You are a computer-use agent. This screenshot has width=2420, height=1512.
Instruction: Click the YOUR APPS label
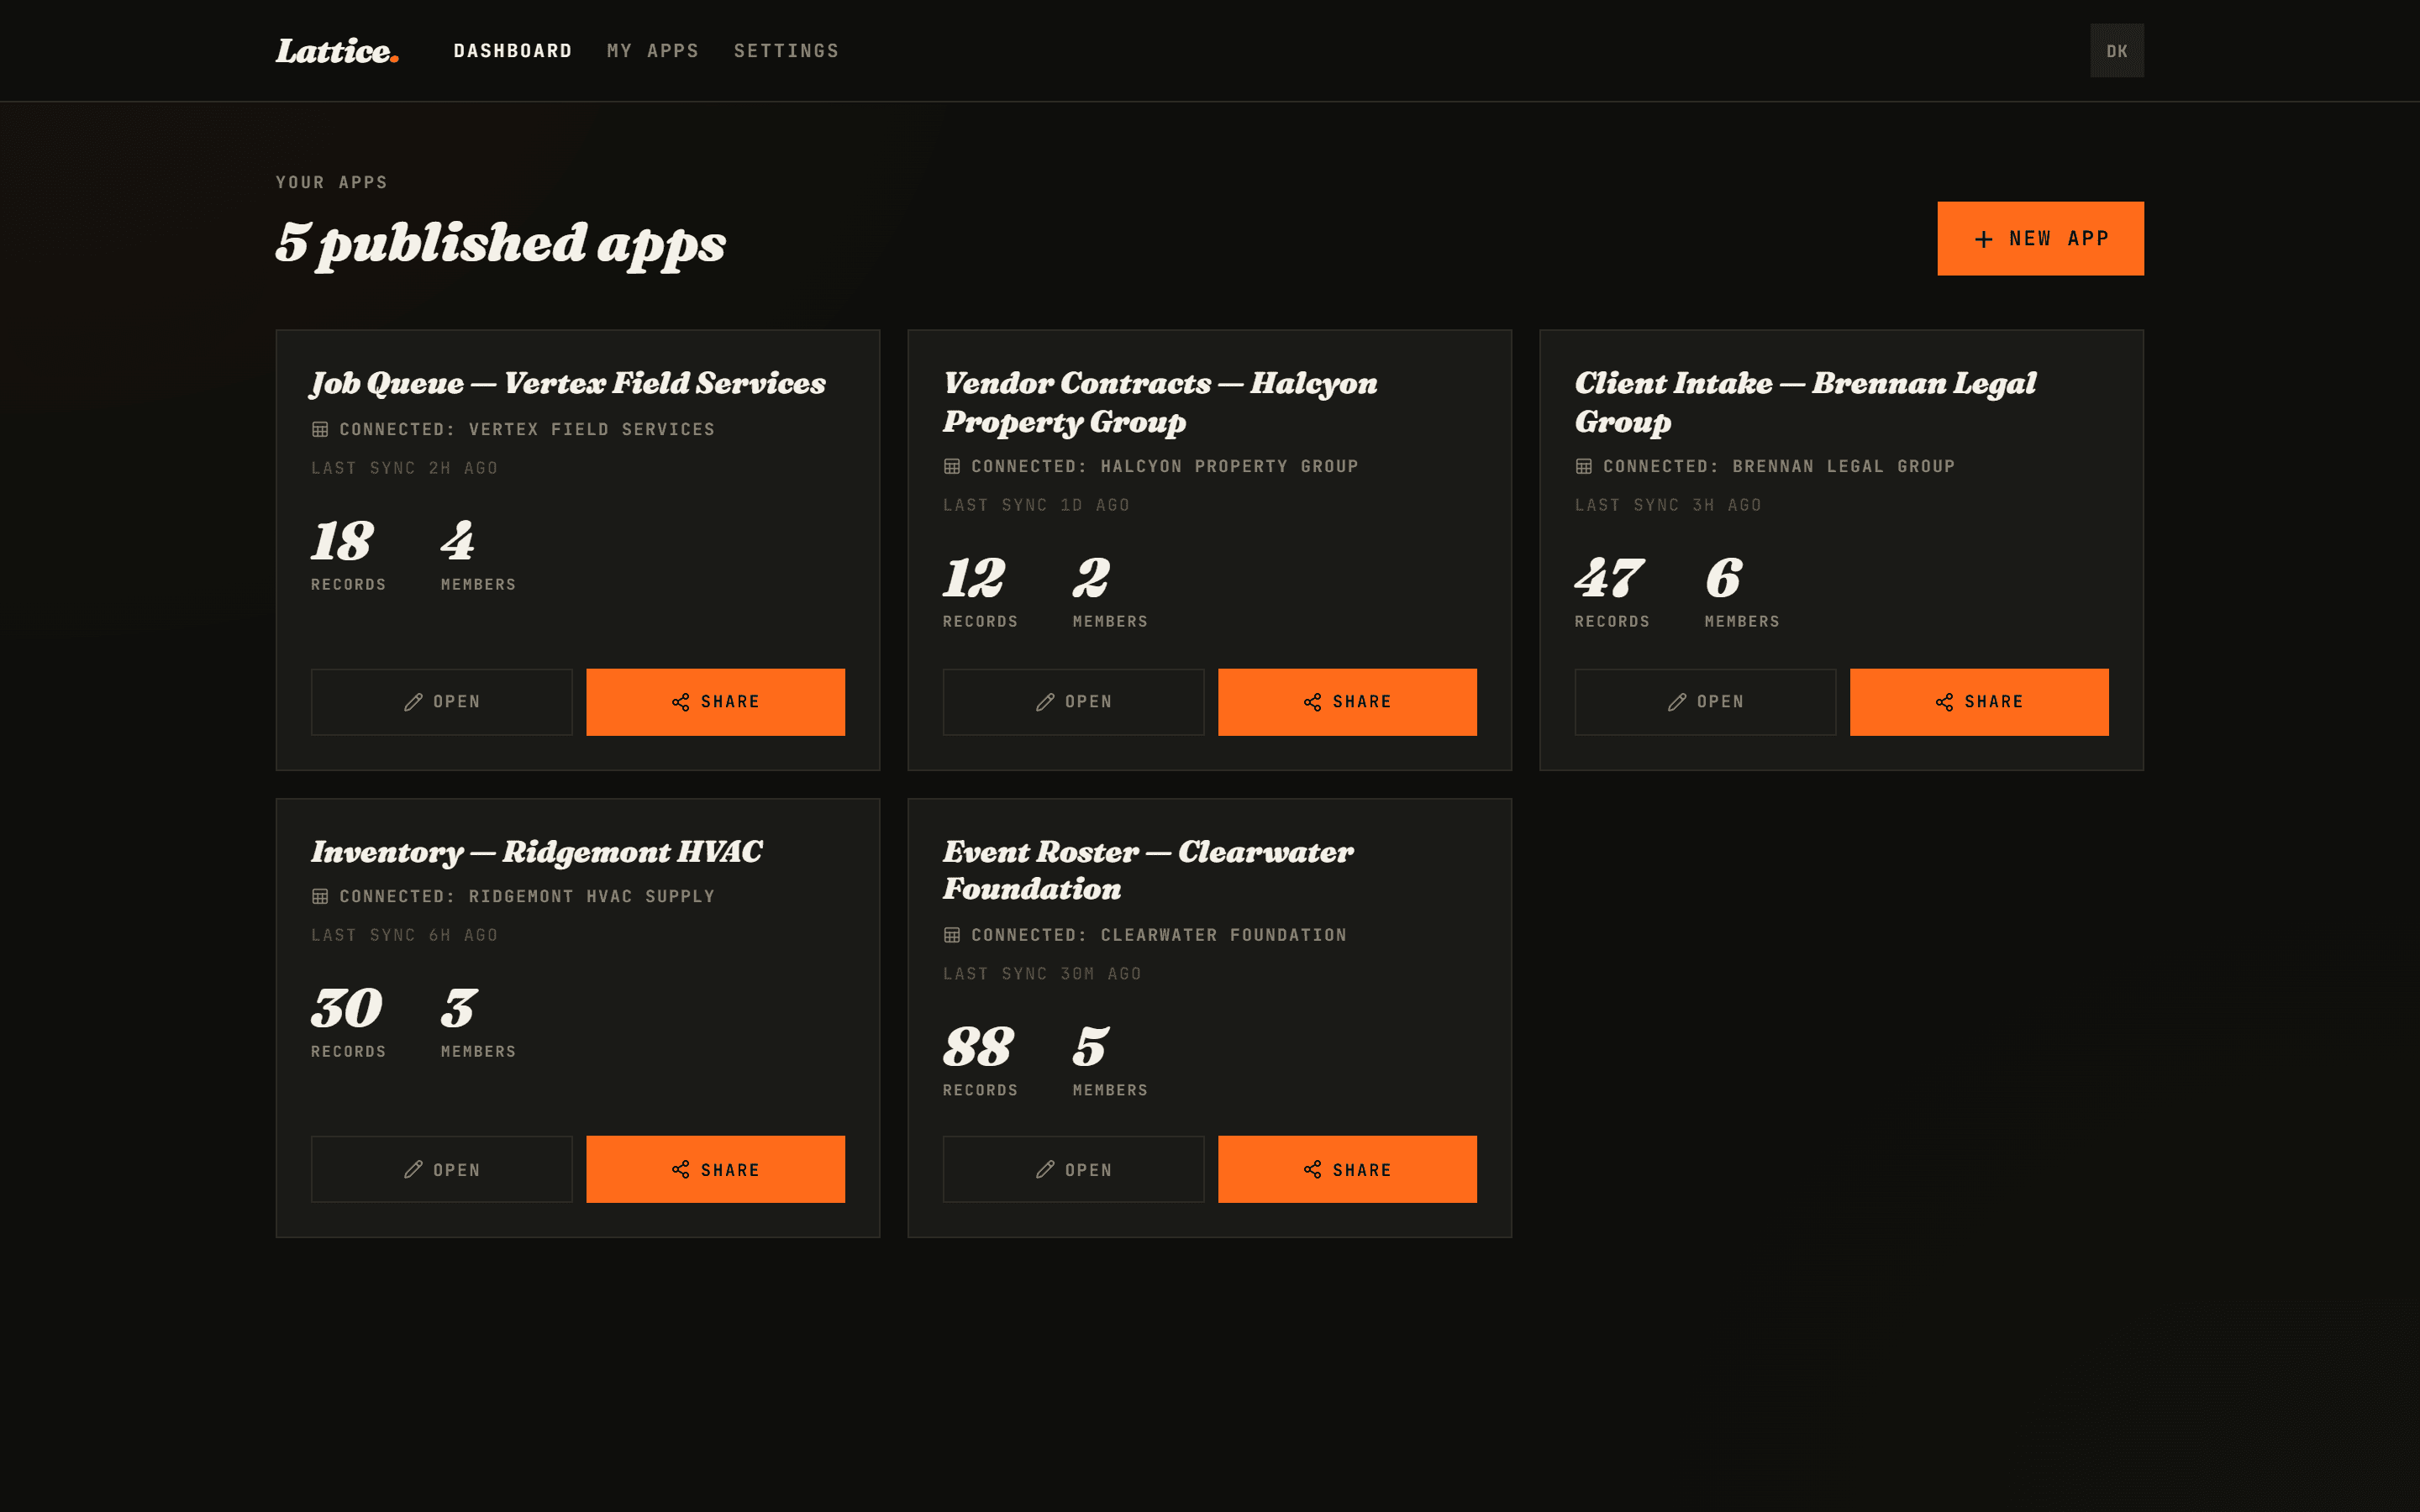[x=332, y=183]
